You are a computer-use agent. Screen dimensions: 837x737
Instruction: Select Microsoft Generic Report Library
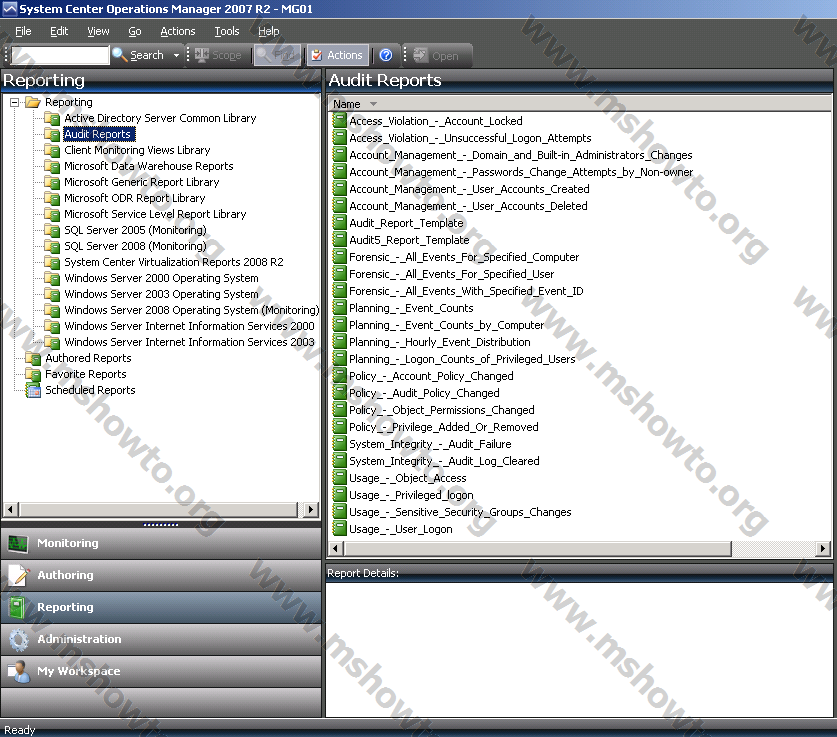[142, 182]
